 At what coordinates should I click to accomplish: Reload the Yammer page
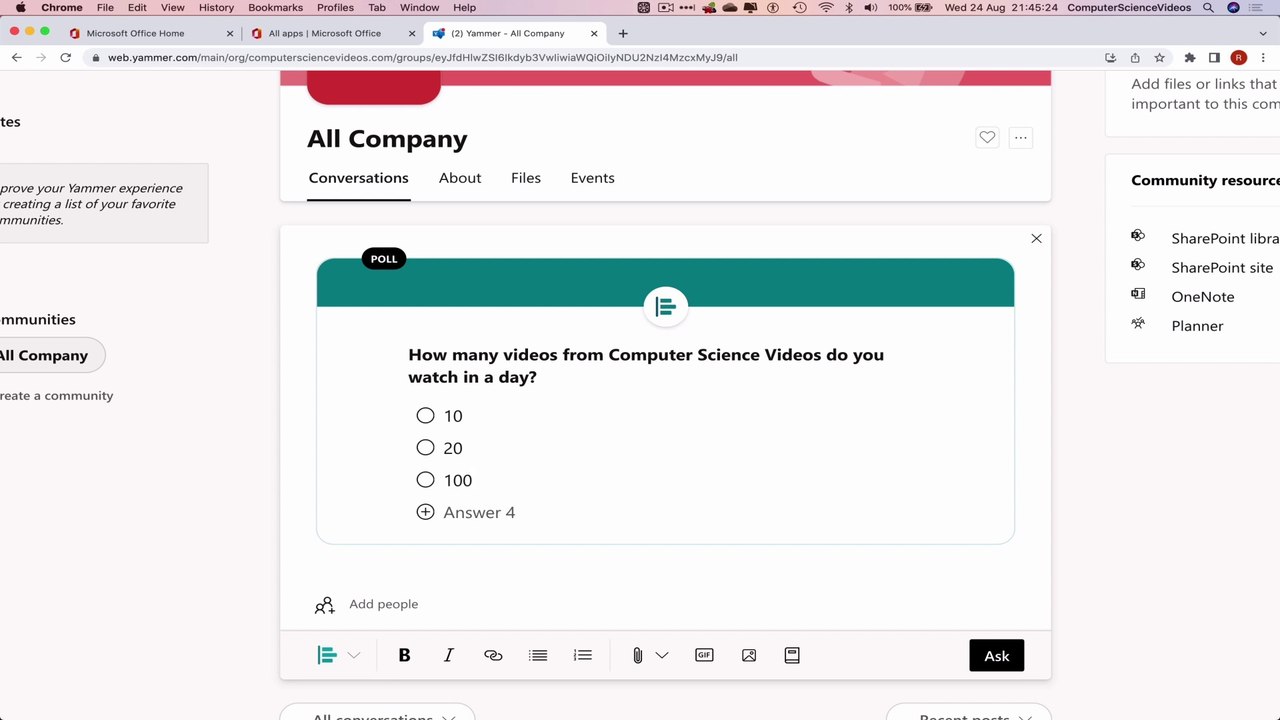point(66,57)
